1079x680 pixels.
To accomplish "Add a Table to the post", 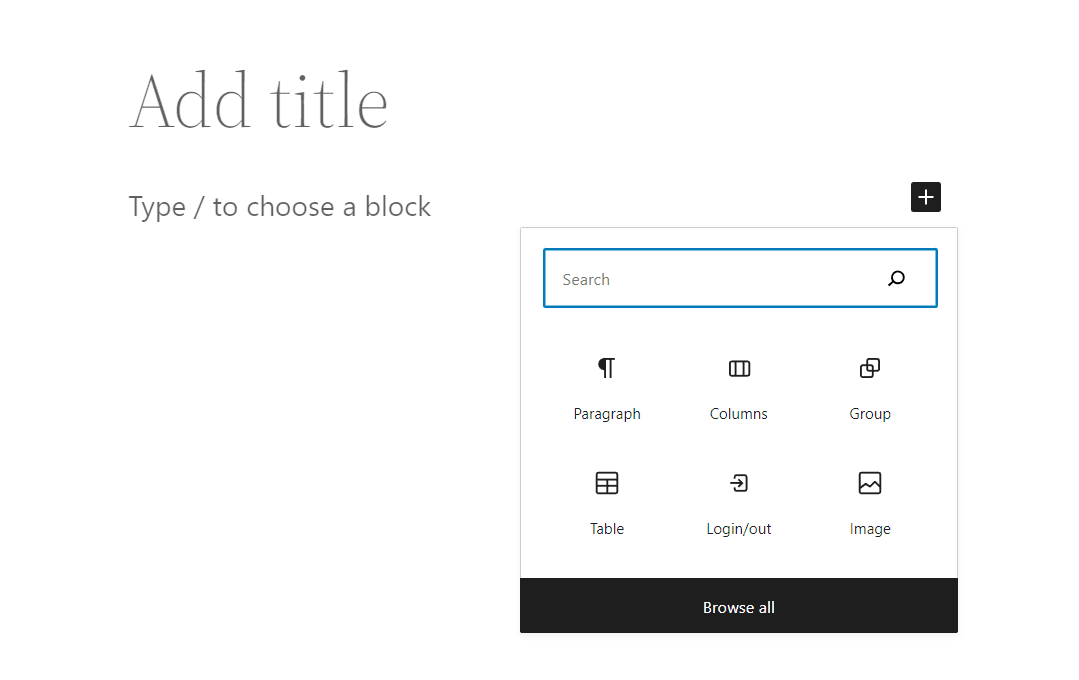I will click(607, 503).
